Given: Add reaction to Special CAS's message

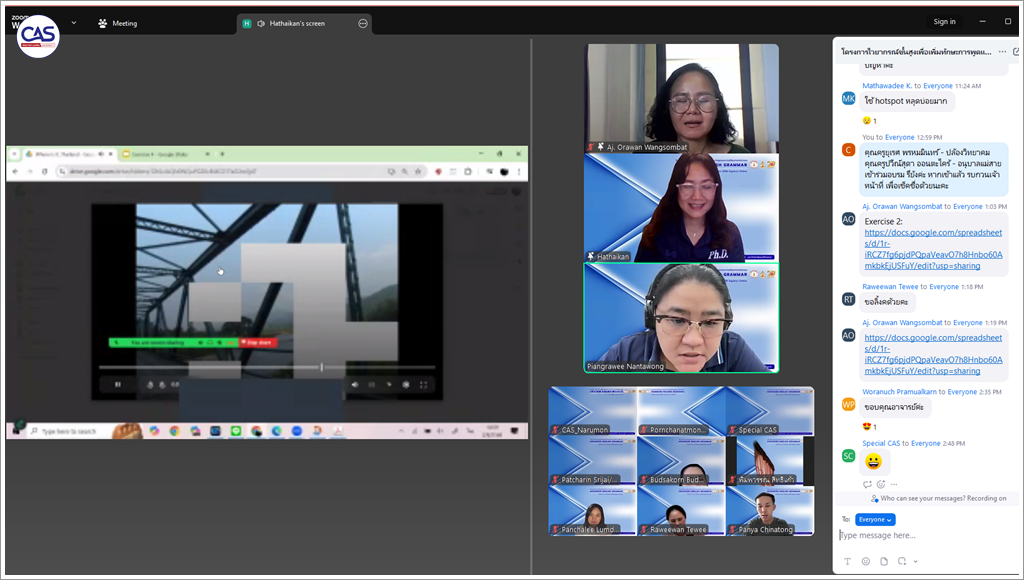Looking at the screenshot, I should pyautogui.click(x=880, y=484).
